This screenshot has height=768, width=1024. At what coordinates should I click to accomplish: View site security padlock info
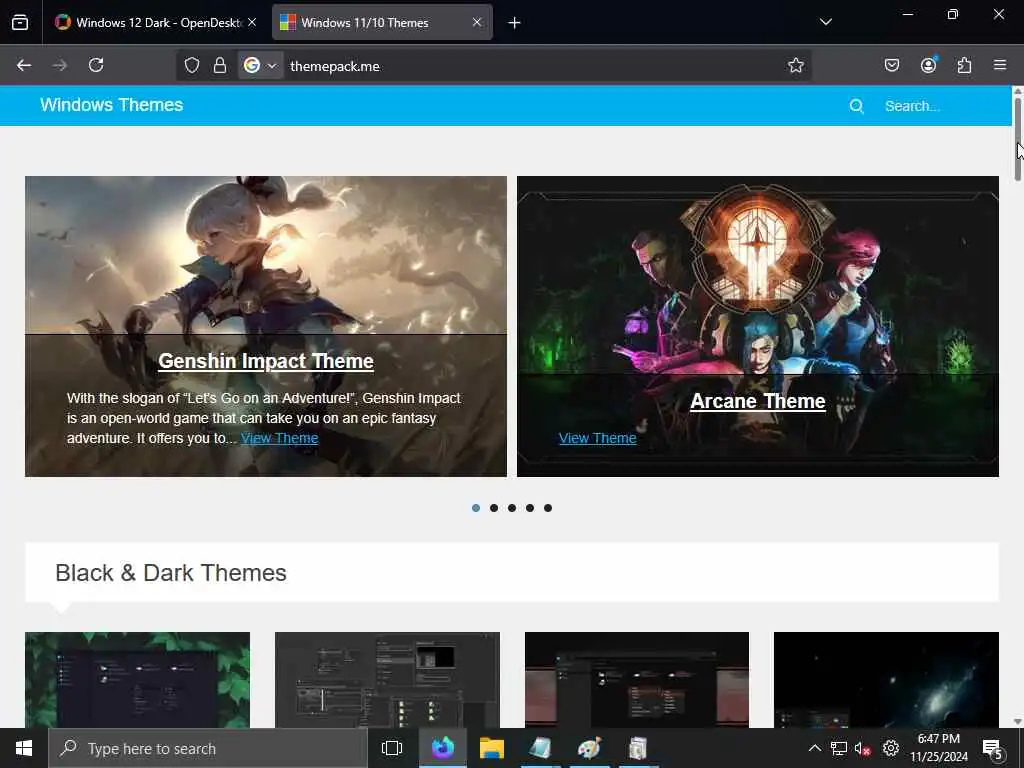coord(220,65)
